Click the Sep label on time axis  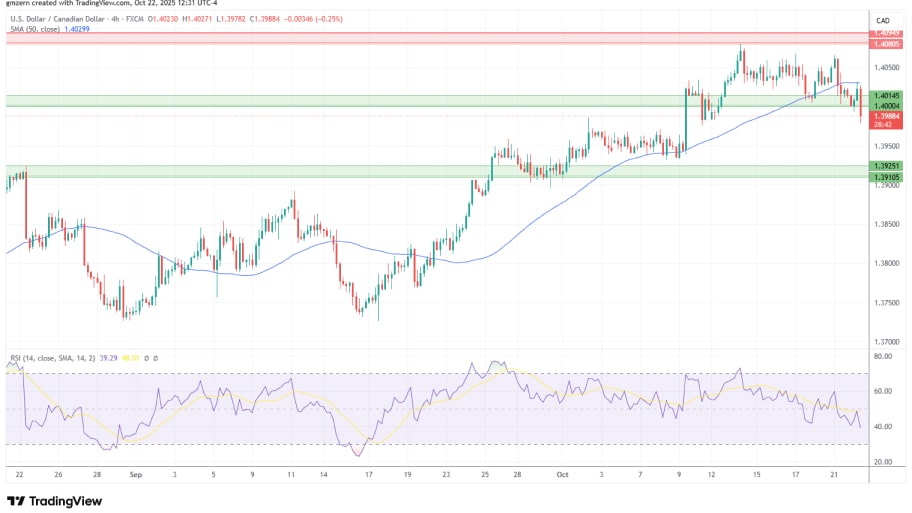(135, 476)
